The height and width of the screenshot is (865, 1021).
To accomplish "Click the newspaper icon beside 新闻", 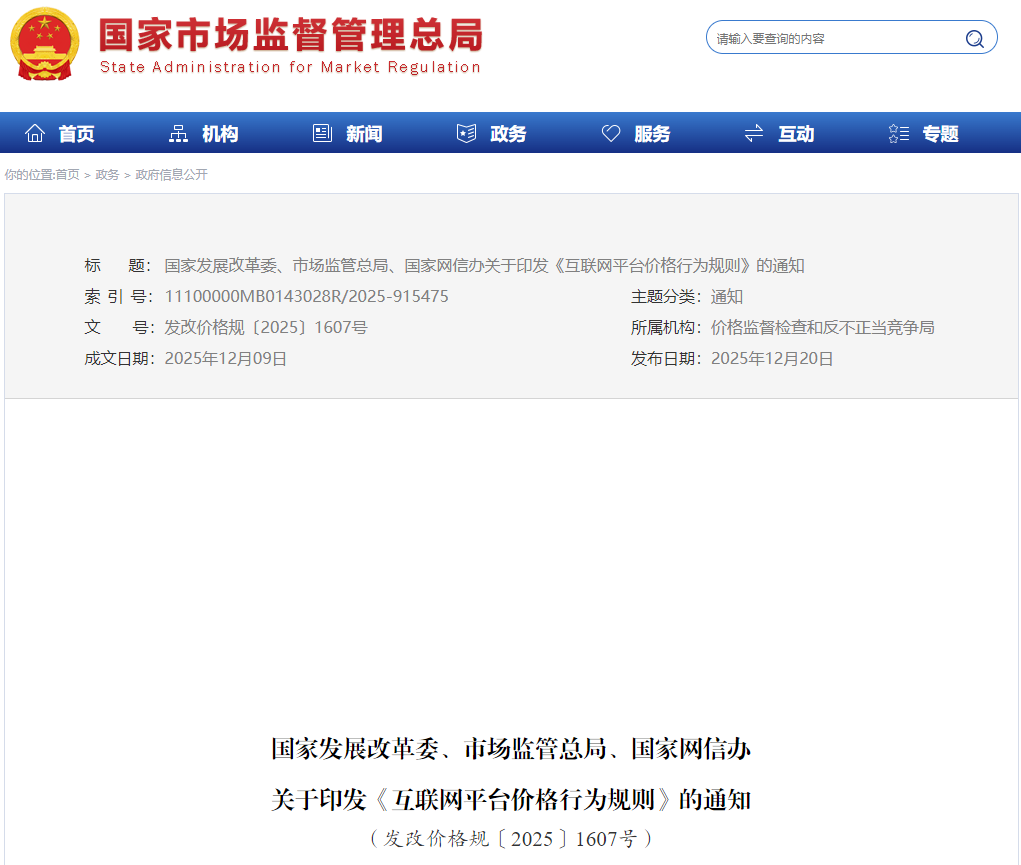I will pos(322,133).
